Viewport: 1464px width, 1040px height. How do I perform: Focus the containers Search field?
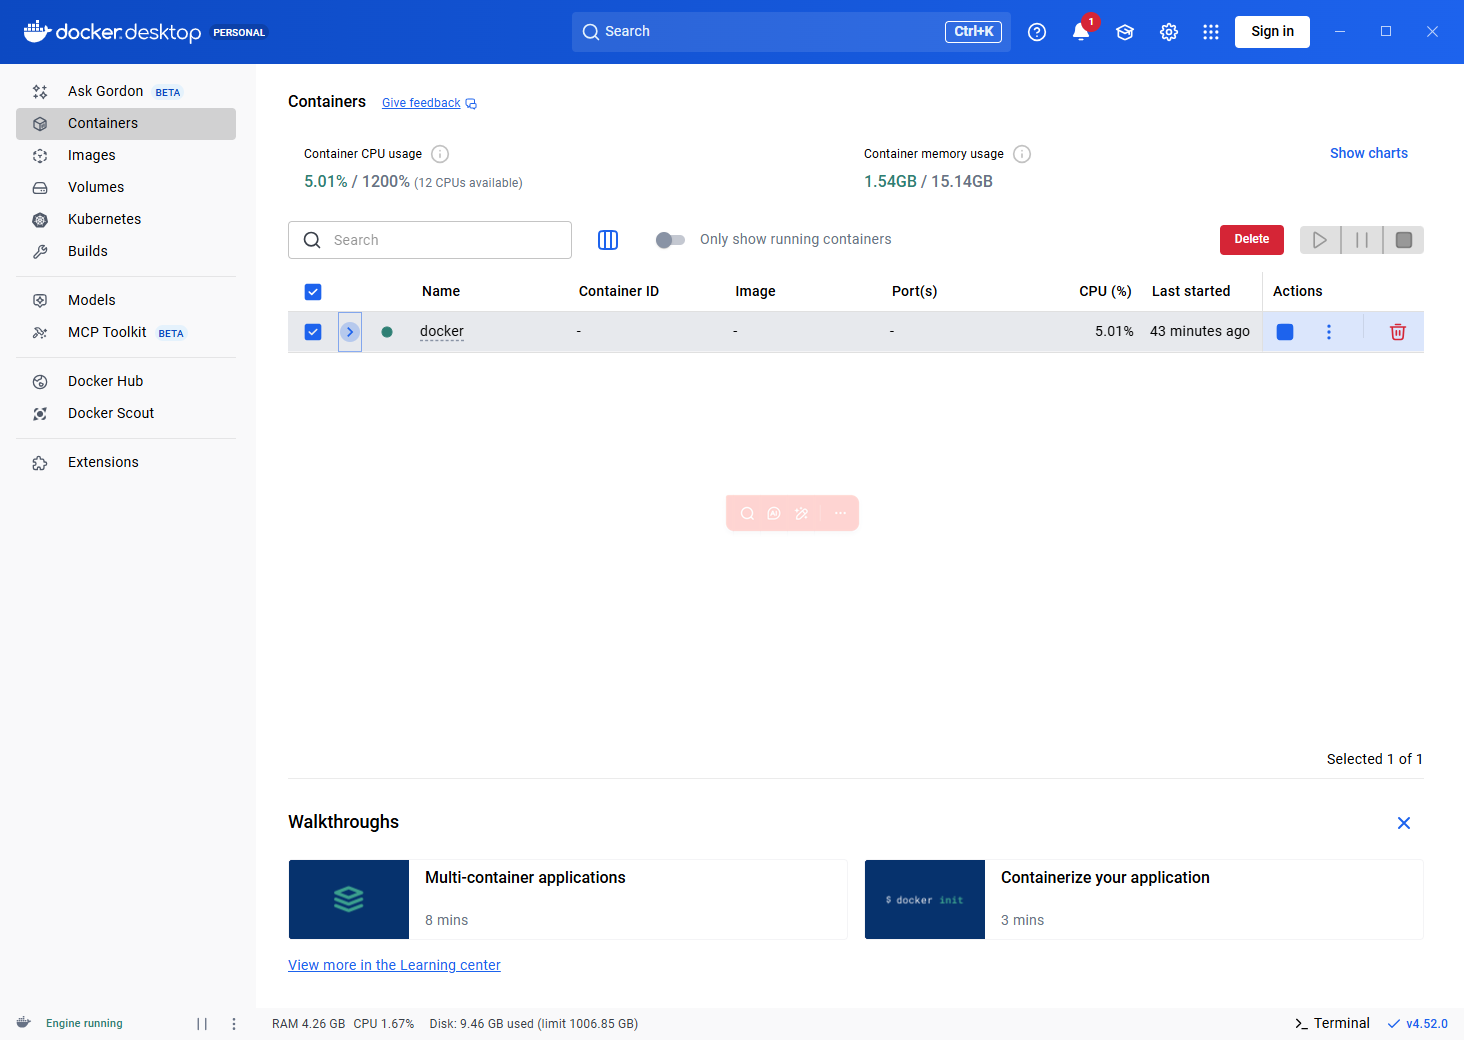coord(430,240)
